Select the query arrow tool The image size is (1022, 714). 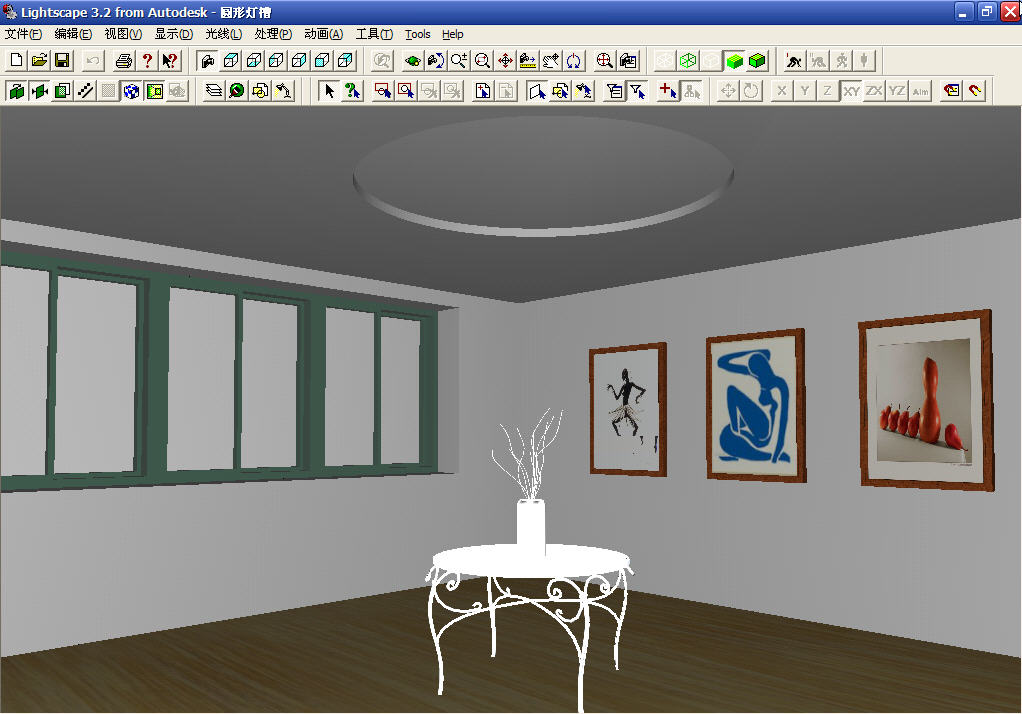tap(352, 90)
